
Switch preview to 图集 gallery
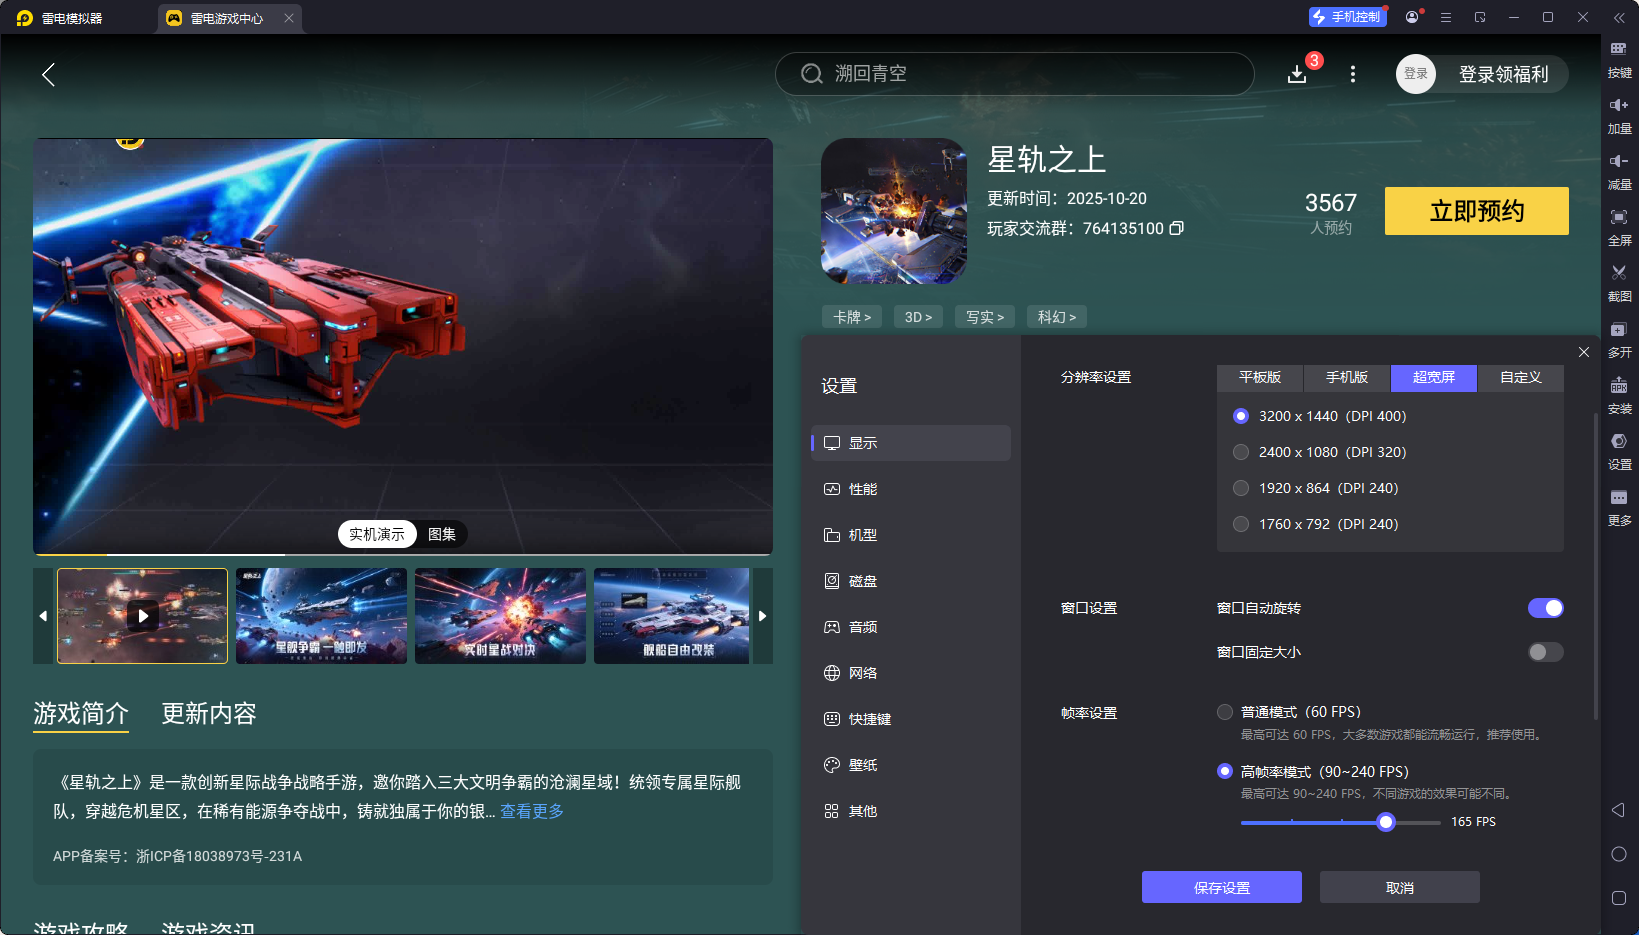click(442, 534)
